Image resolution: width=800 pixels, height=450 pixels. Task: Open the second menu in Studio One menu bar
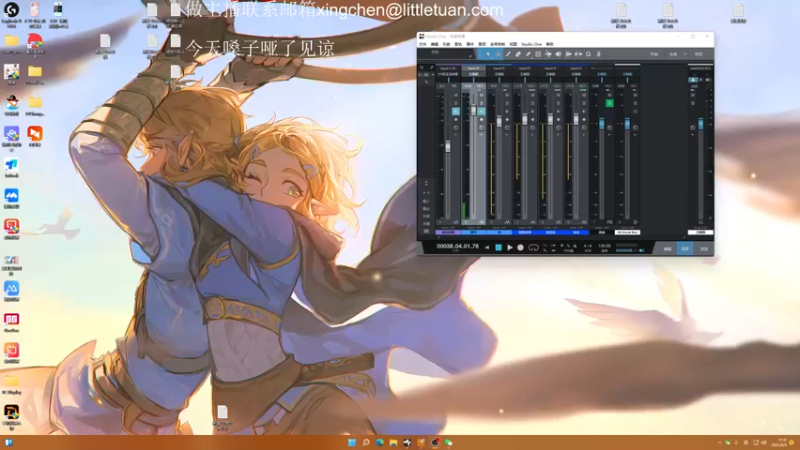[x=435, y=44]
